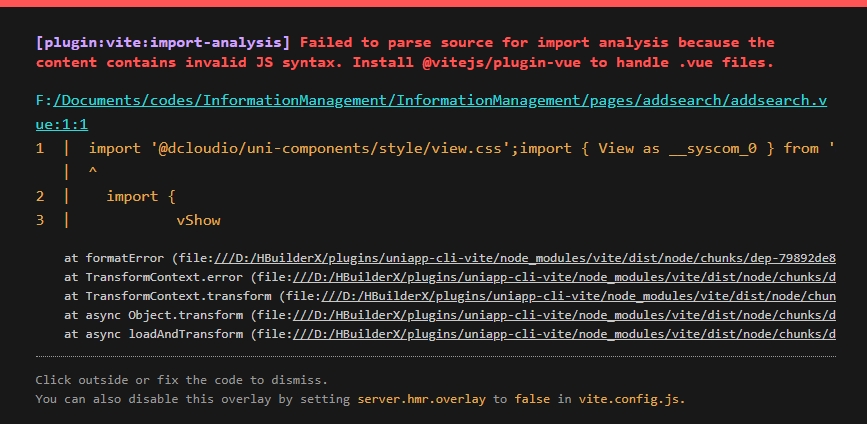The image size is (867, 424).
Task: Open the async Object.transform file link
Action: tap(564, 315)
